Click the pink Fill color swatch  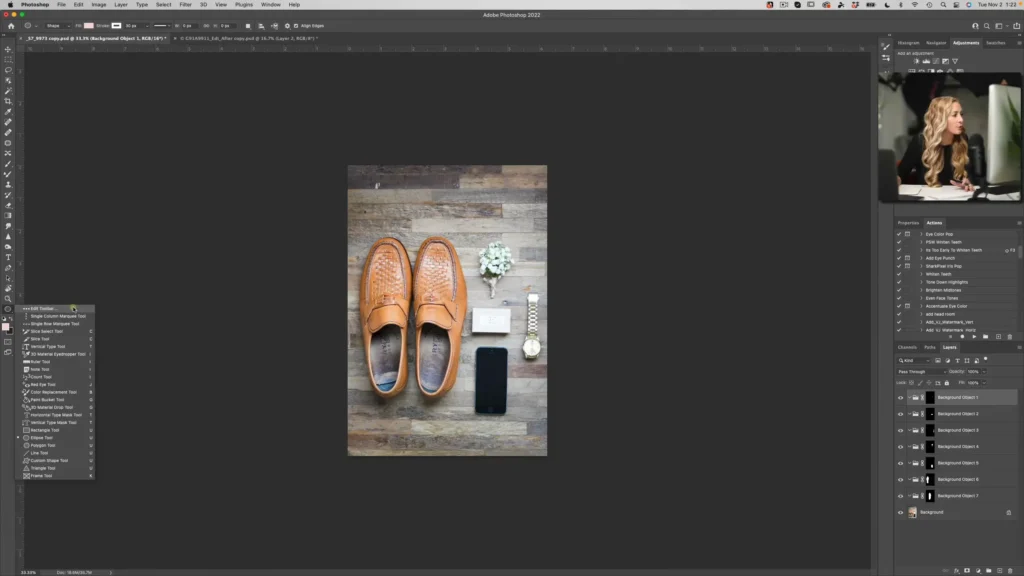coord(89,26)
